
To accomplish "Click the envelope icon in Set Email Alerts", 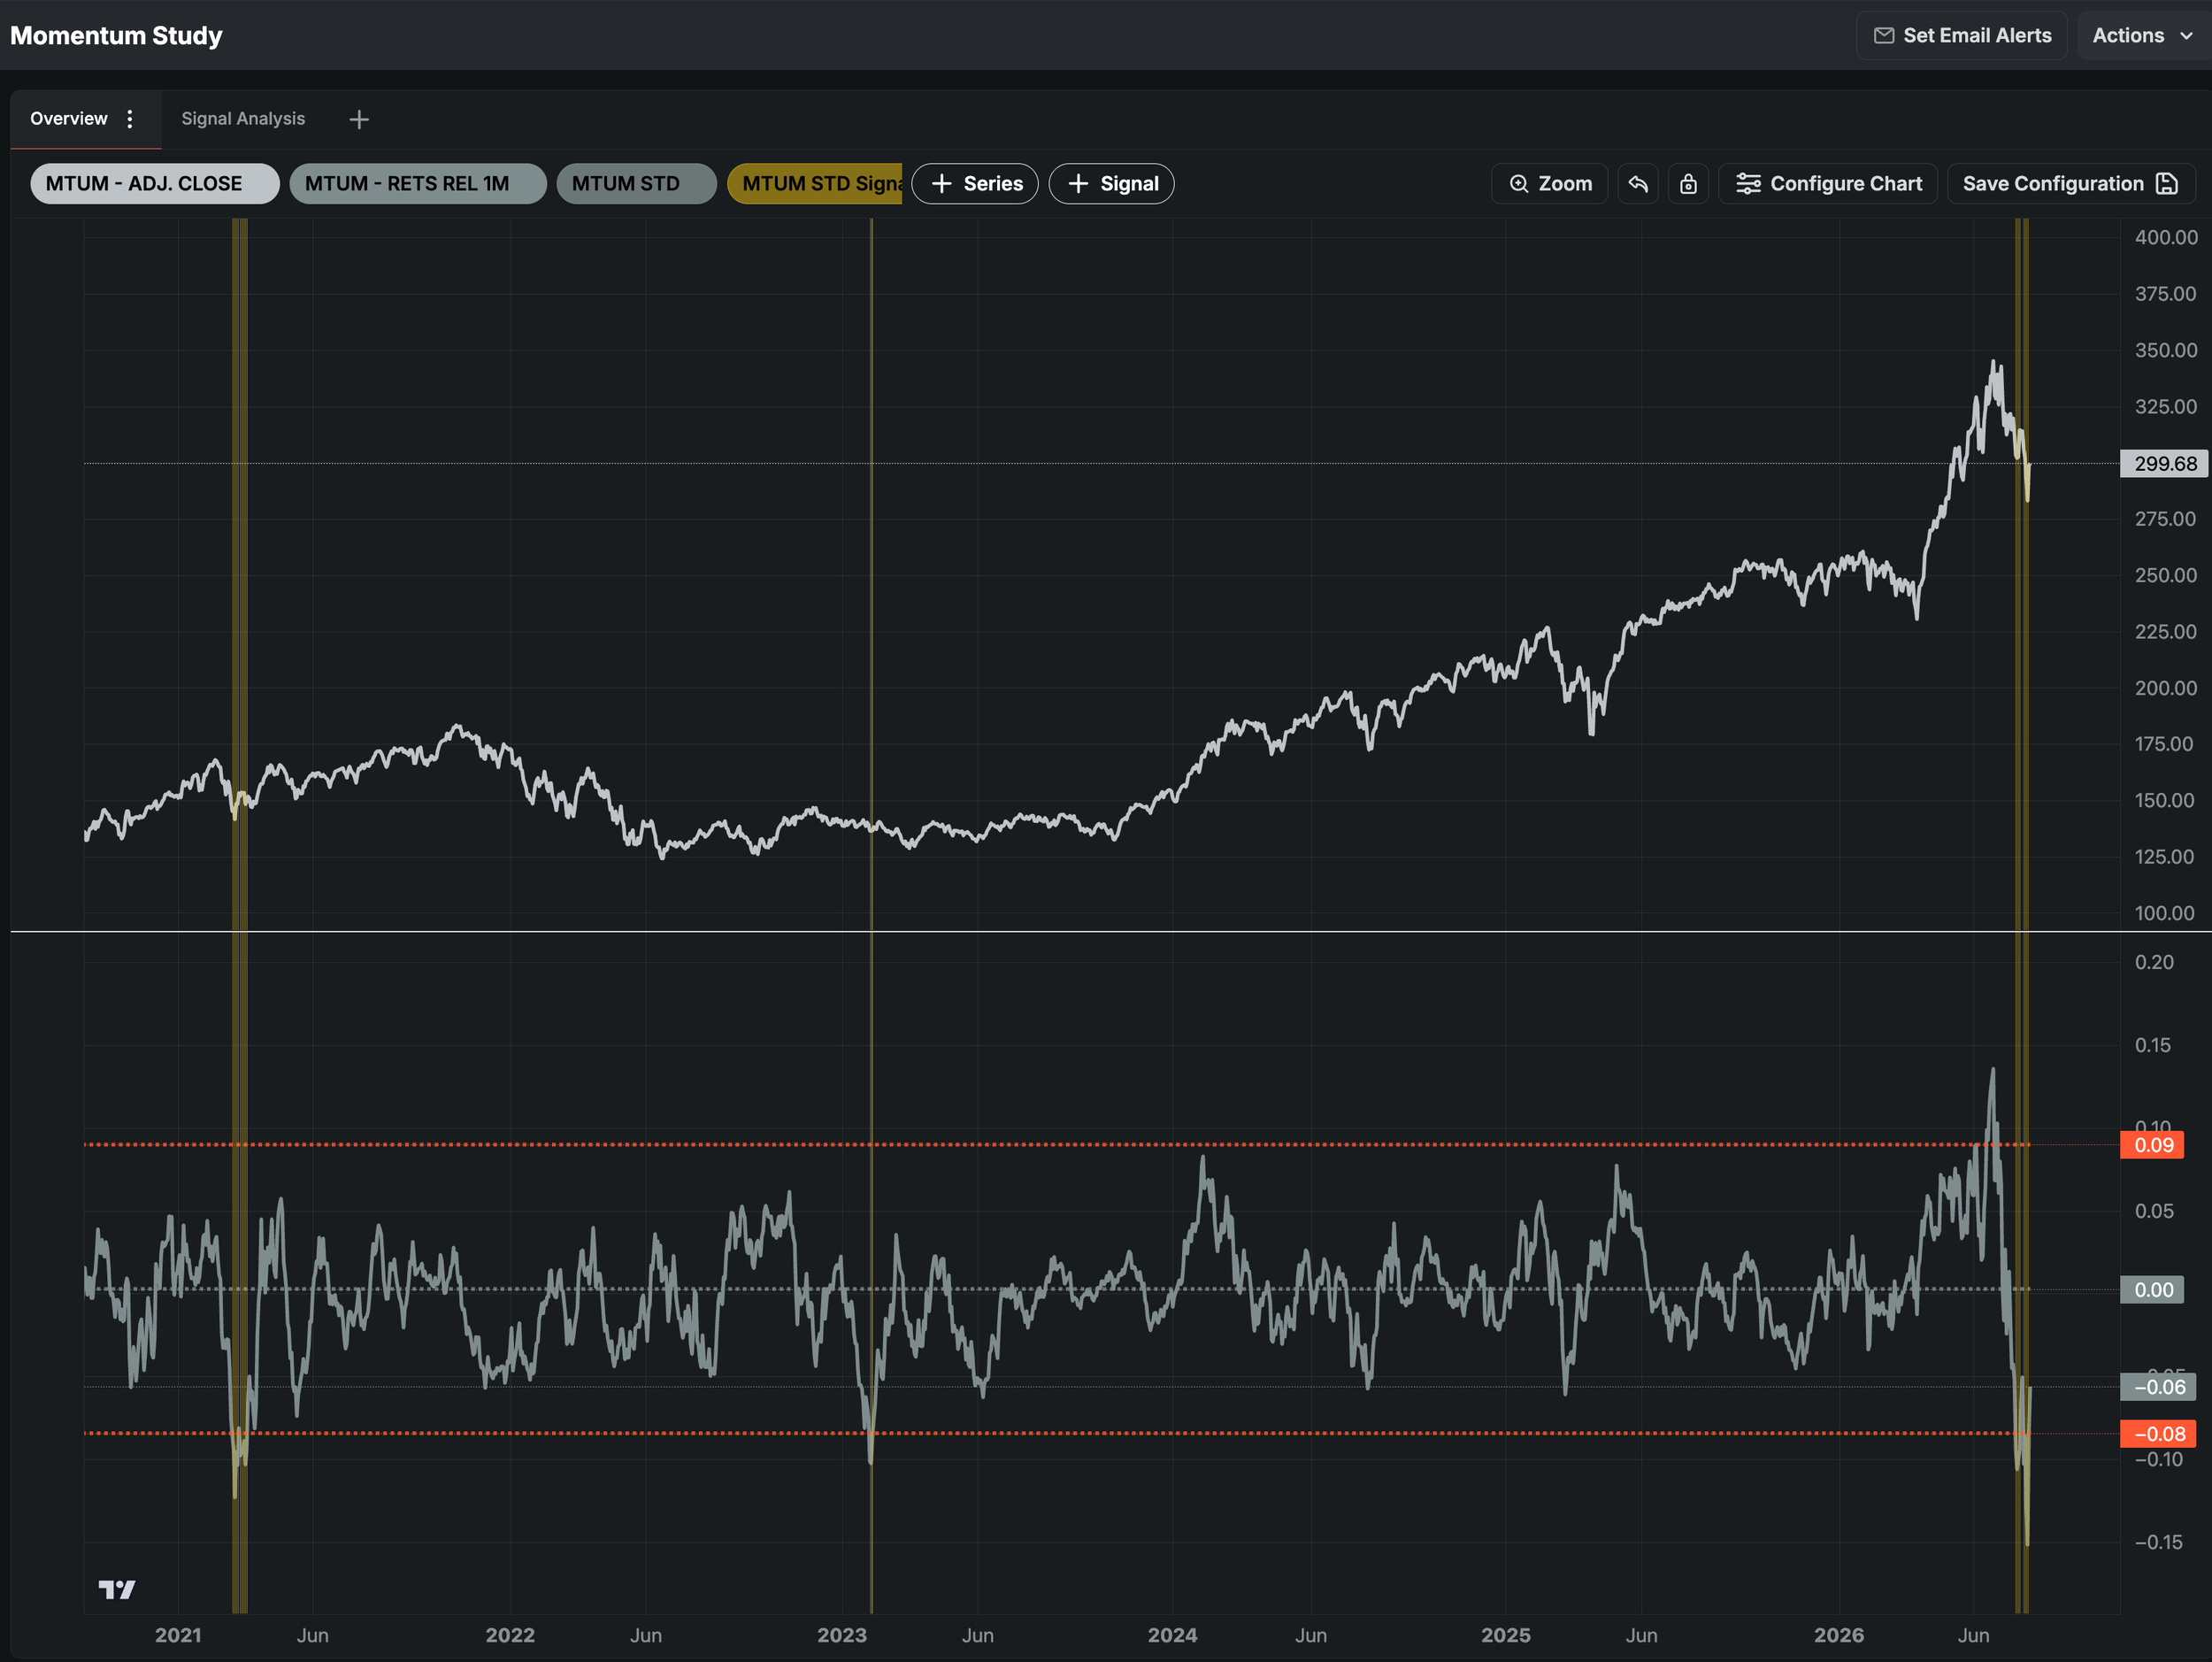I will [x=1884, y=36].
